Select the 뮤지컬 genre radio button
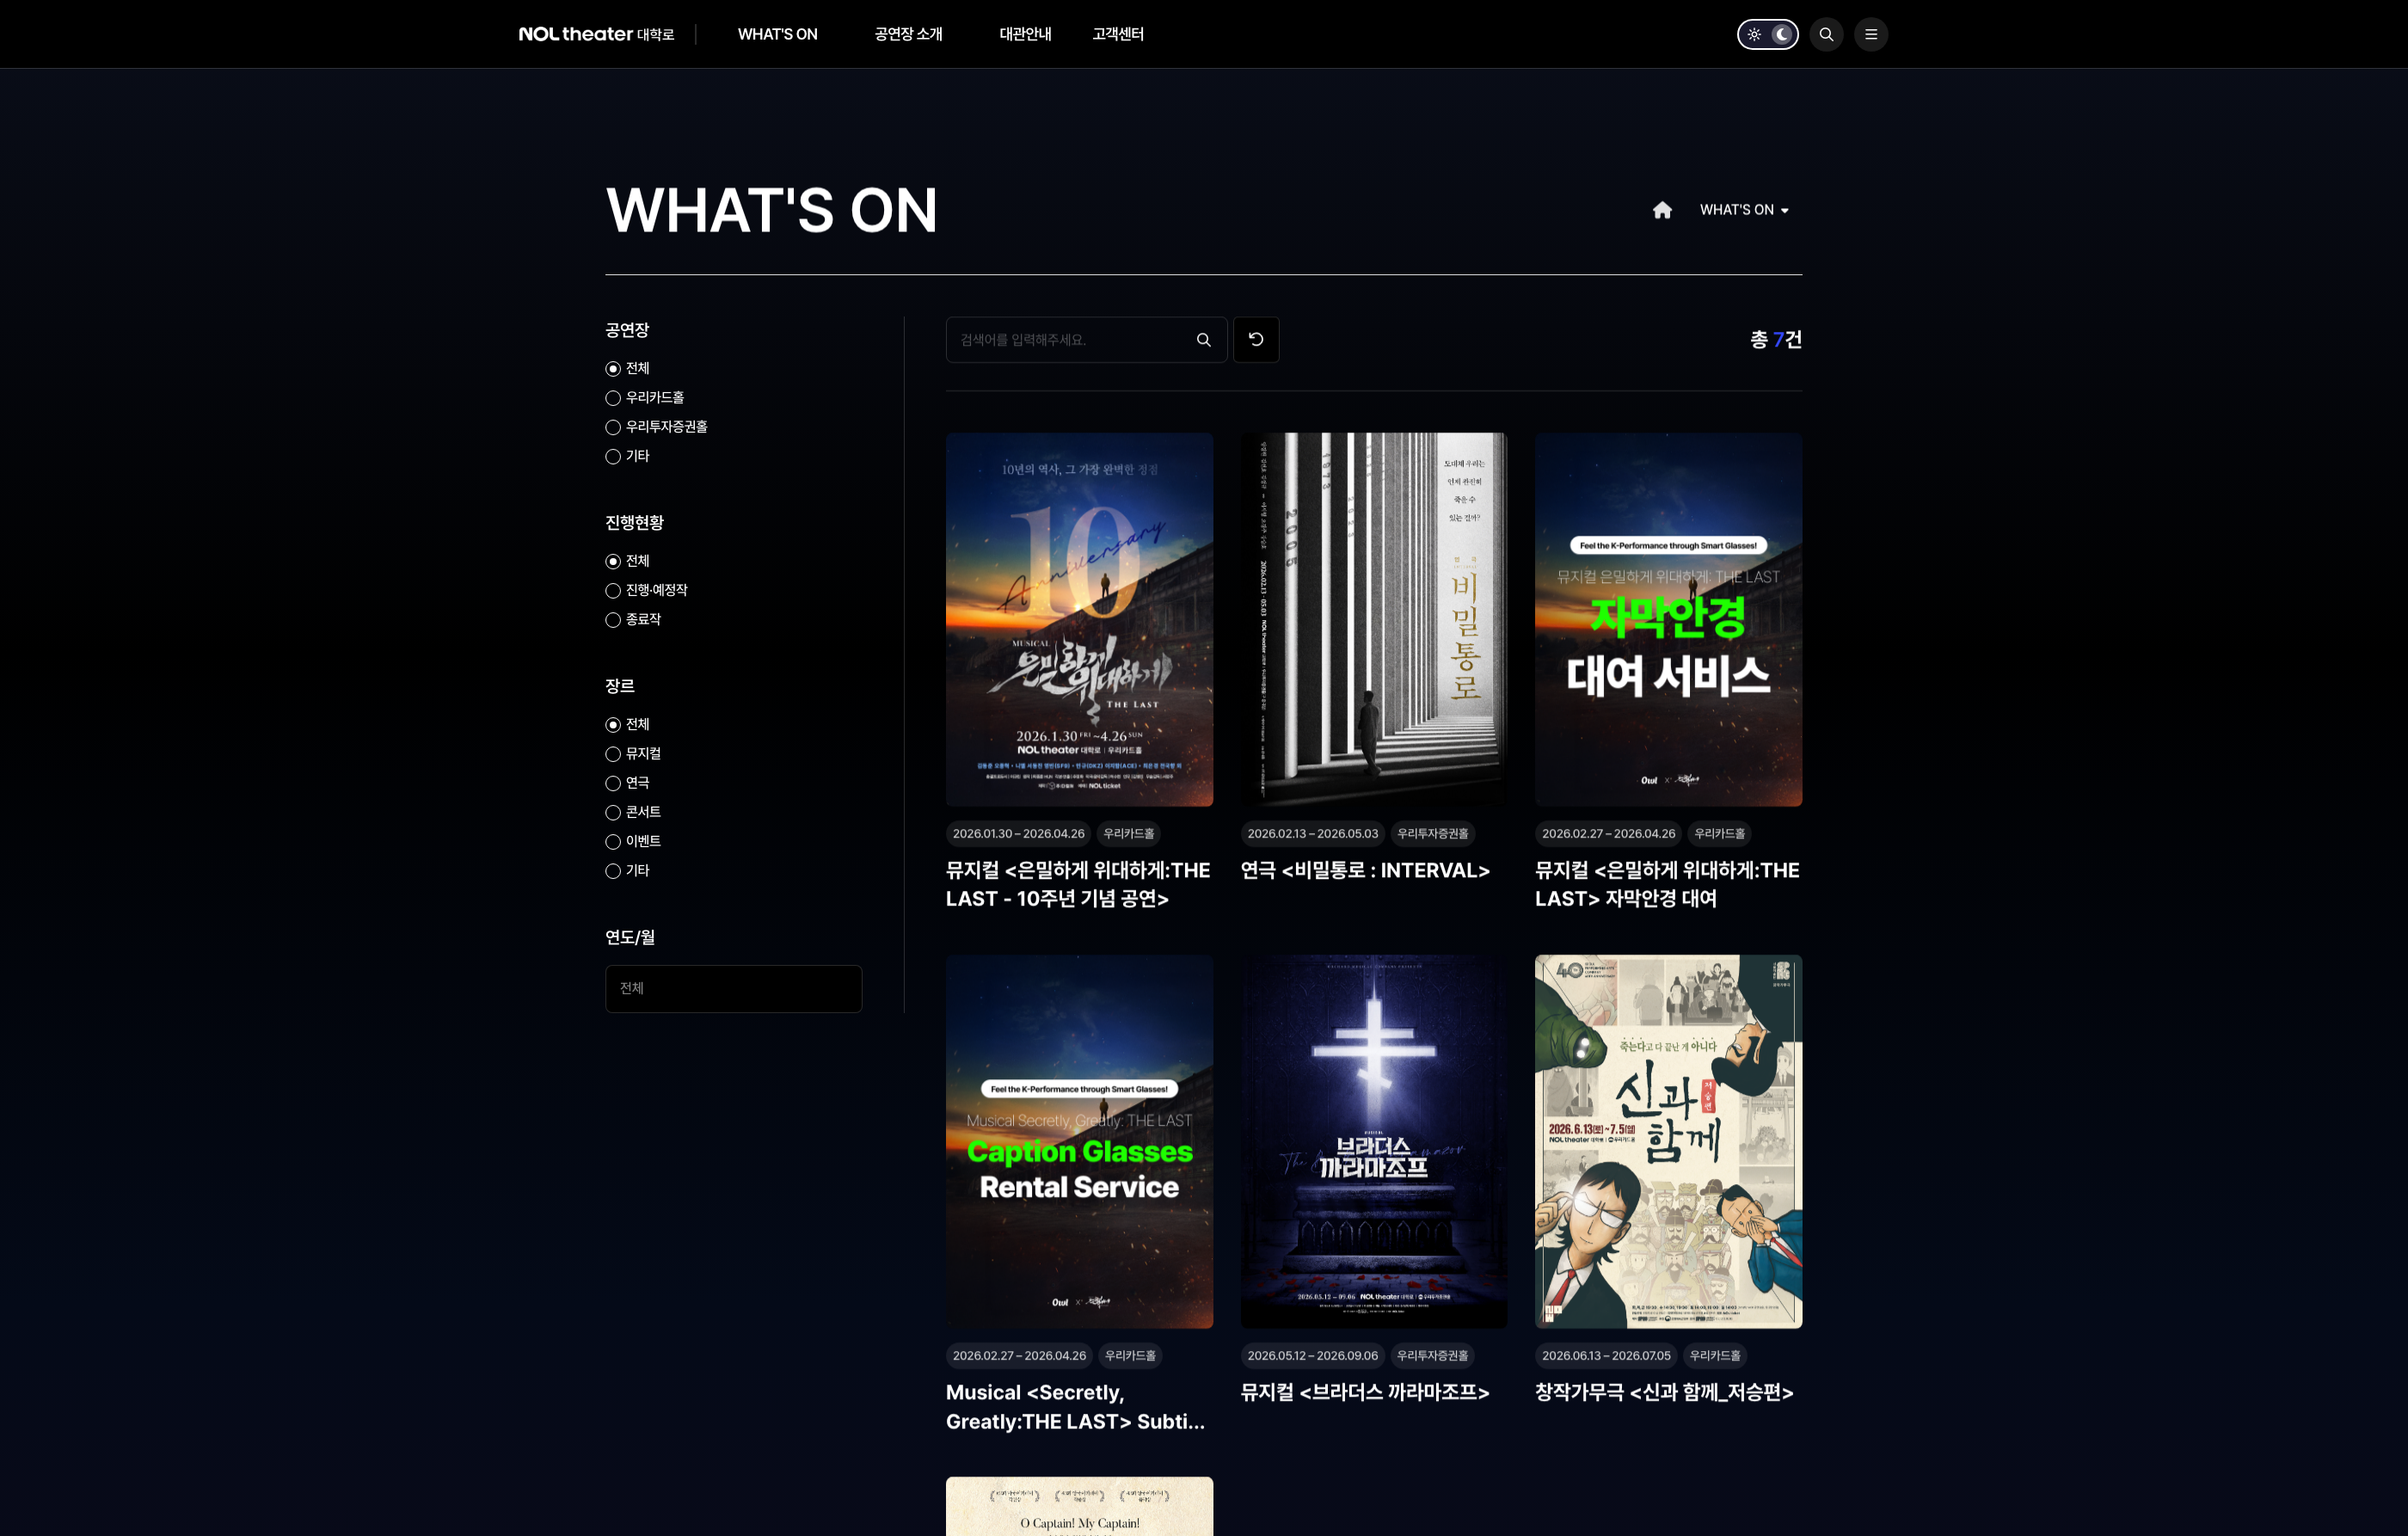Viewport: 2408px width, 1536px height. point(613,754)
